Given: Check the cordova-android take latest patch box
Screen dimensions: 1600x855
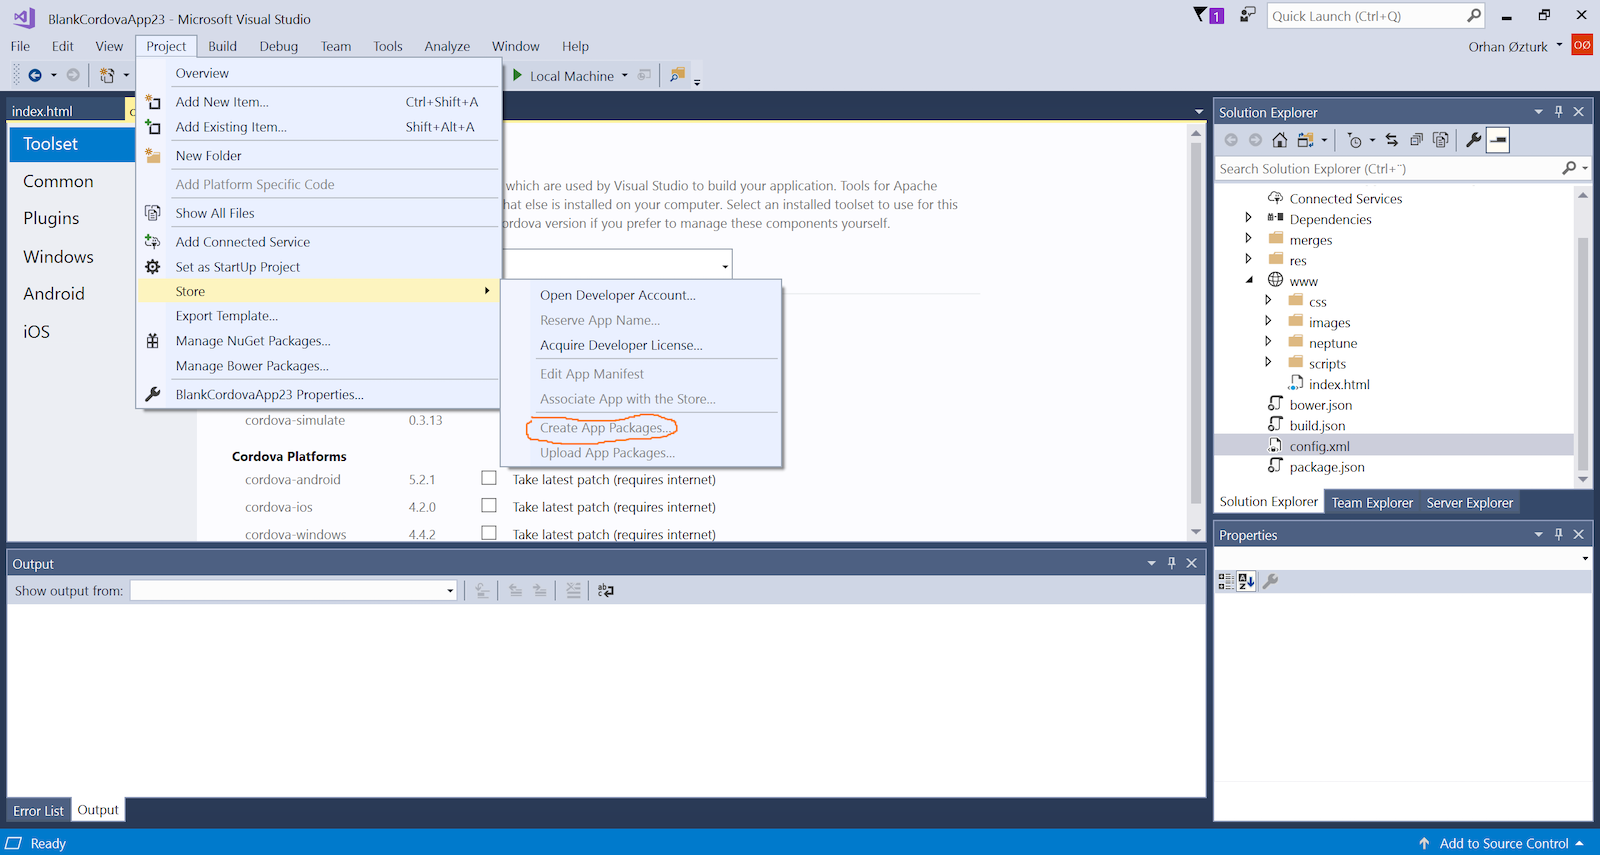Looking at the screenshot, I should (489, 478).
